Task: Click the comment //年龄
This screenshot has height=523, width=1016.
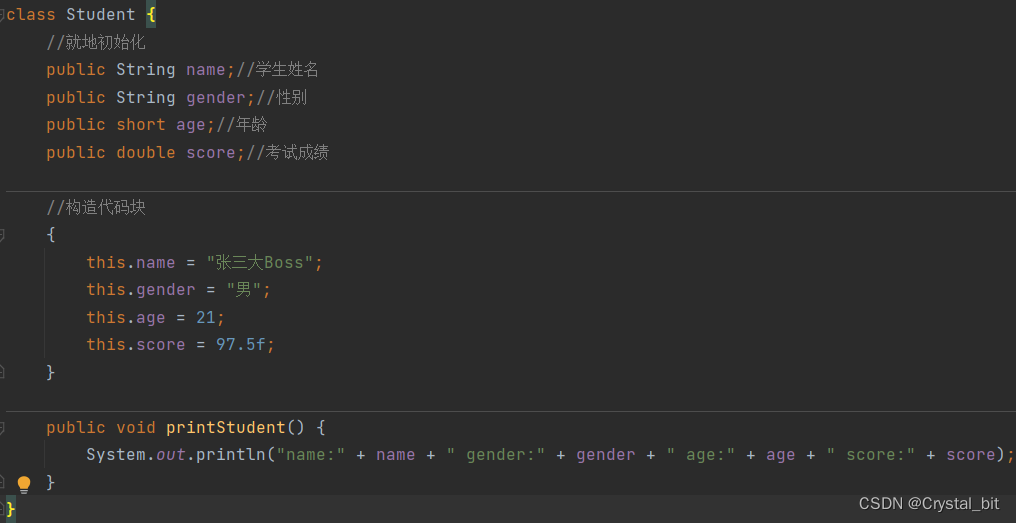Action: point(242,125)
